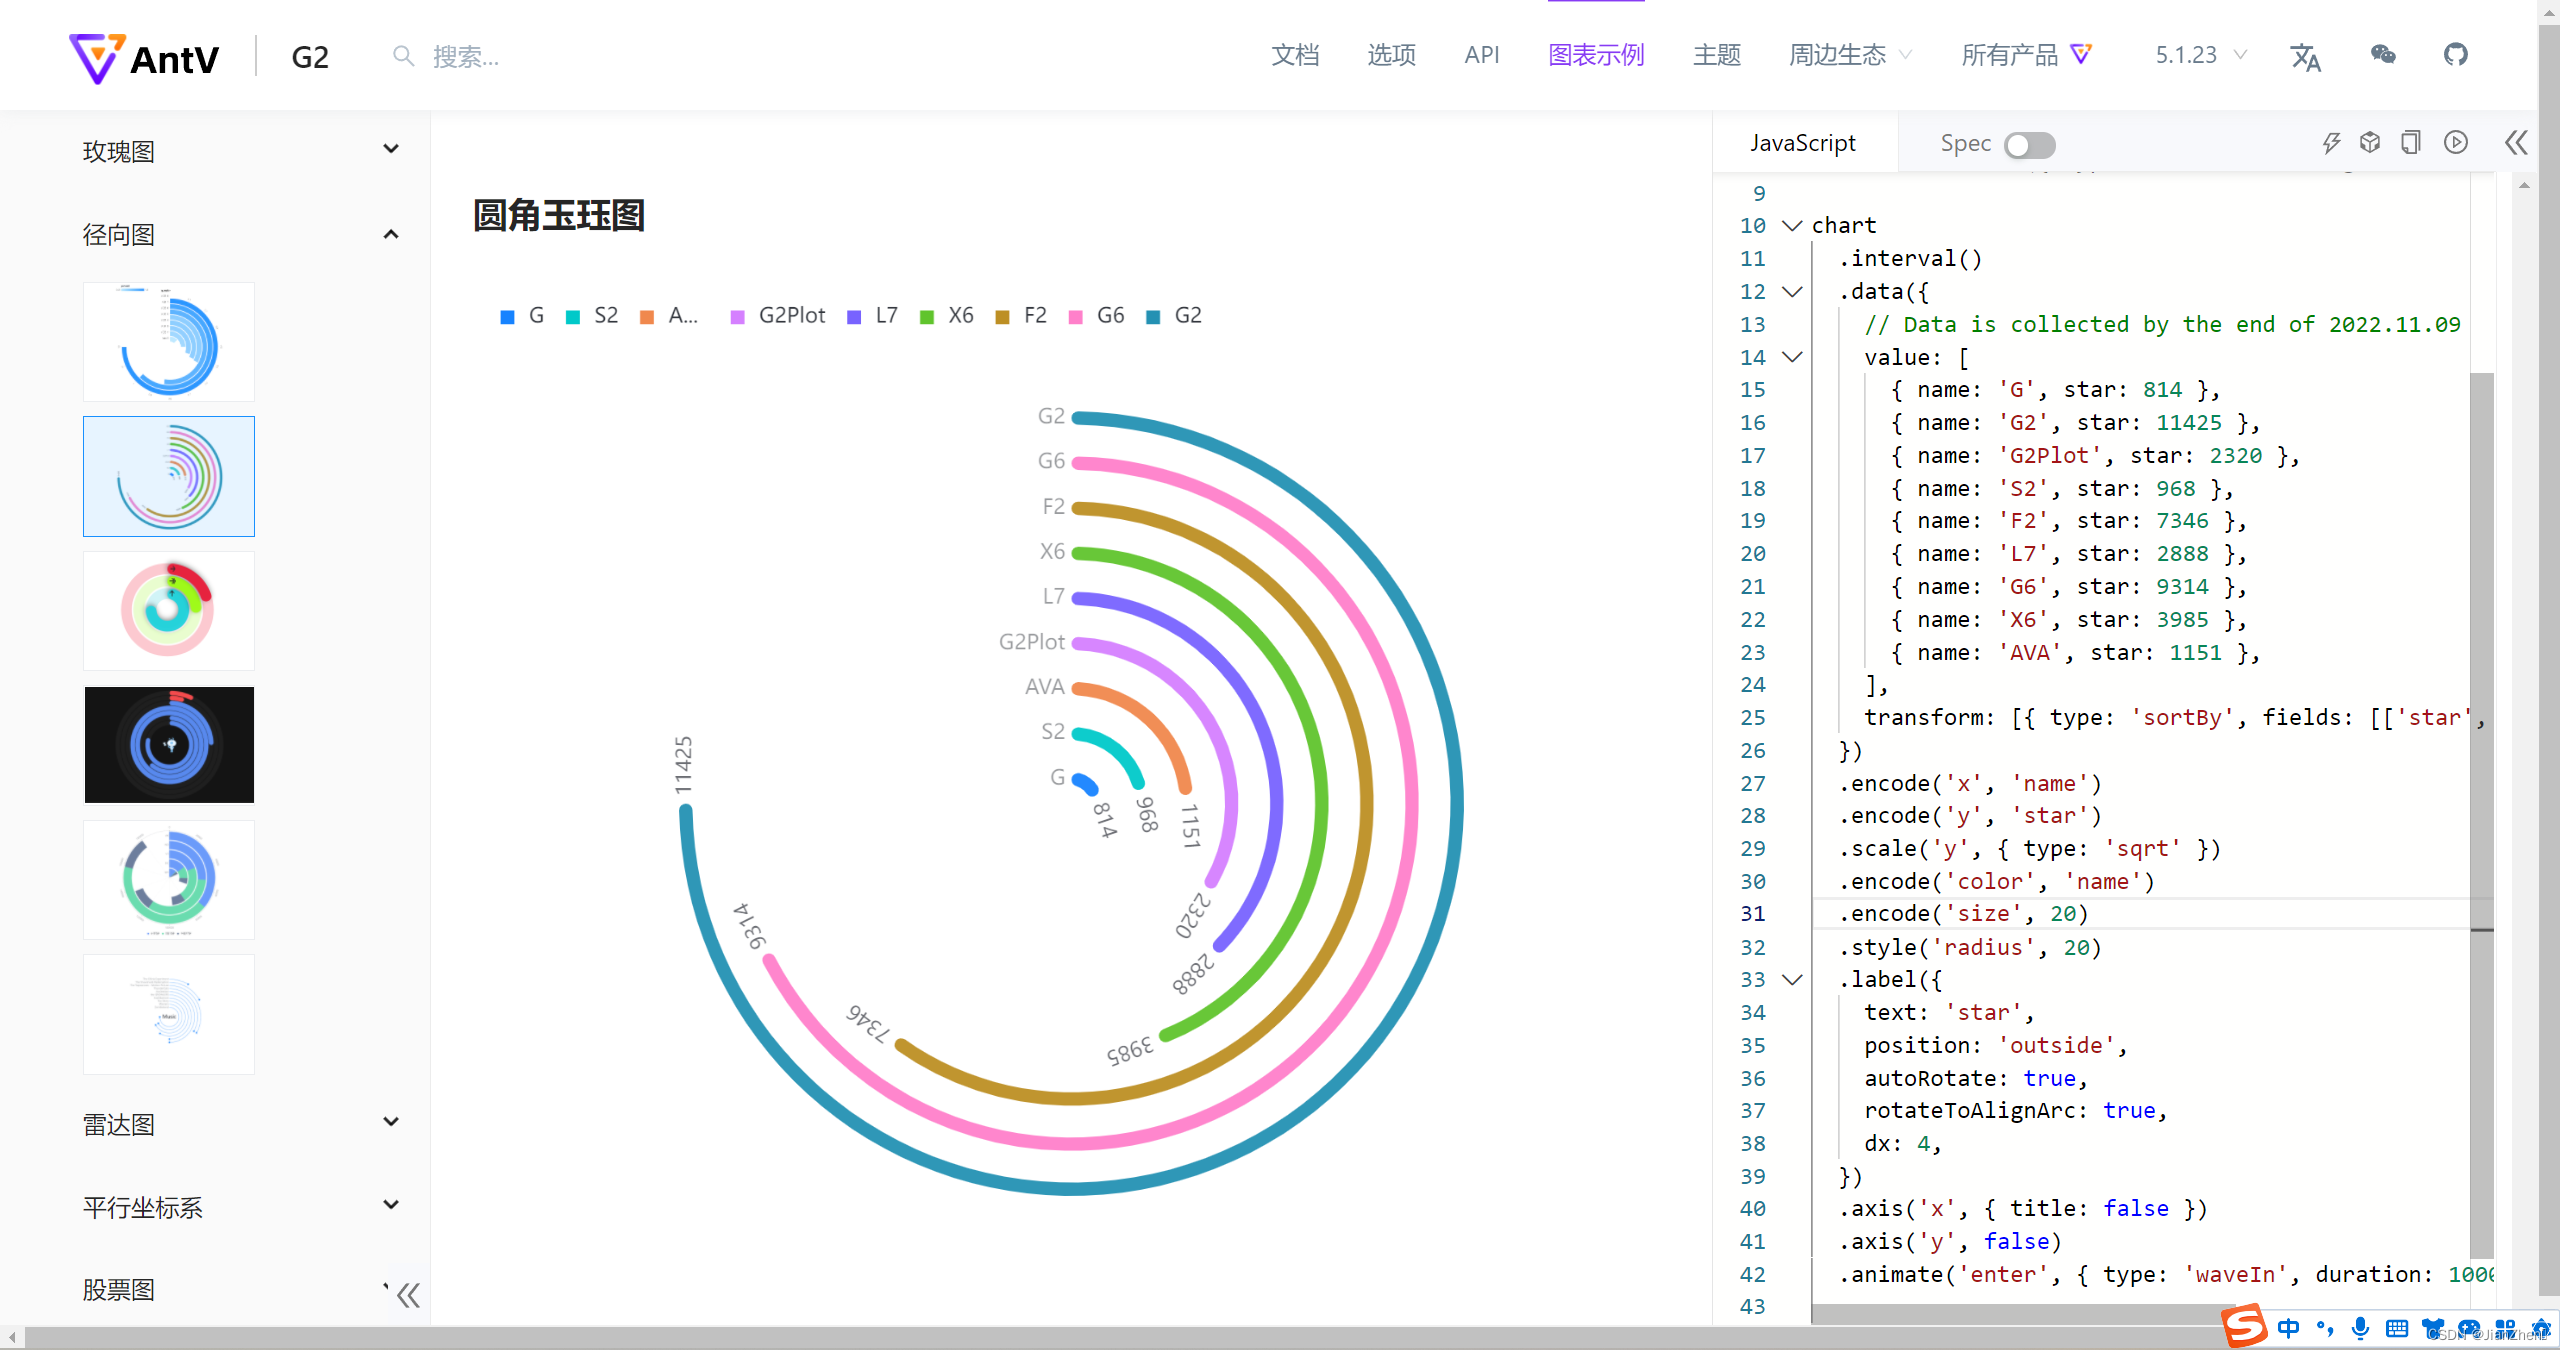This screenshot has width=2562, height=1350.
Task: Click the AntV products triangle icon
Action: pos(2081,54)
